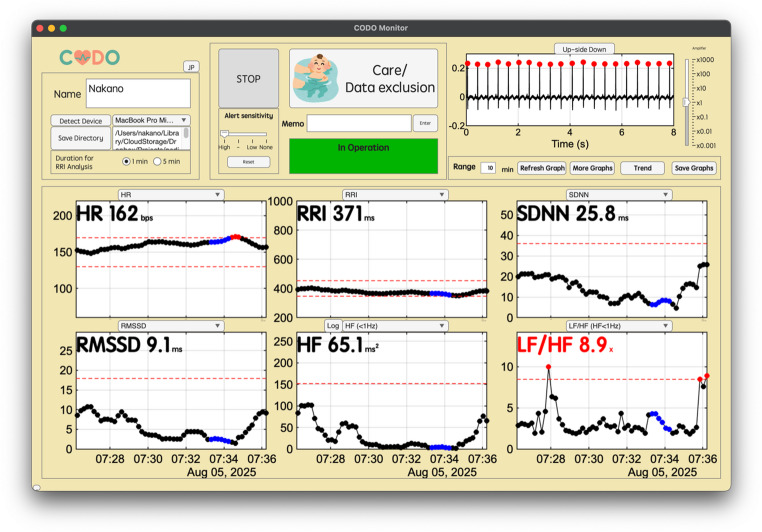
Task: Switch language with the JP button
Action: [x=191, y=67]
